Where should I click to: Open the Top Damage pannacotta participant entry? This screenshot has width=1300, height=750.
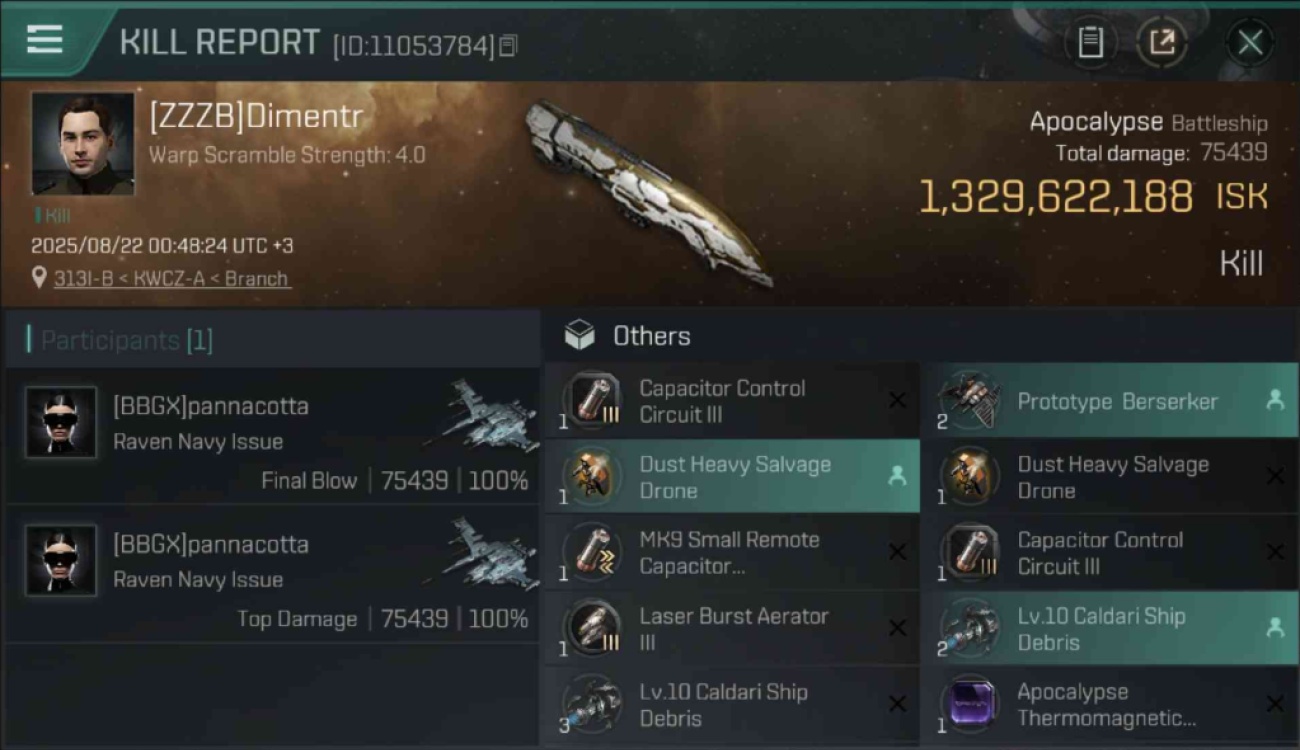[272, 574]
